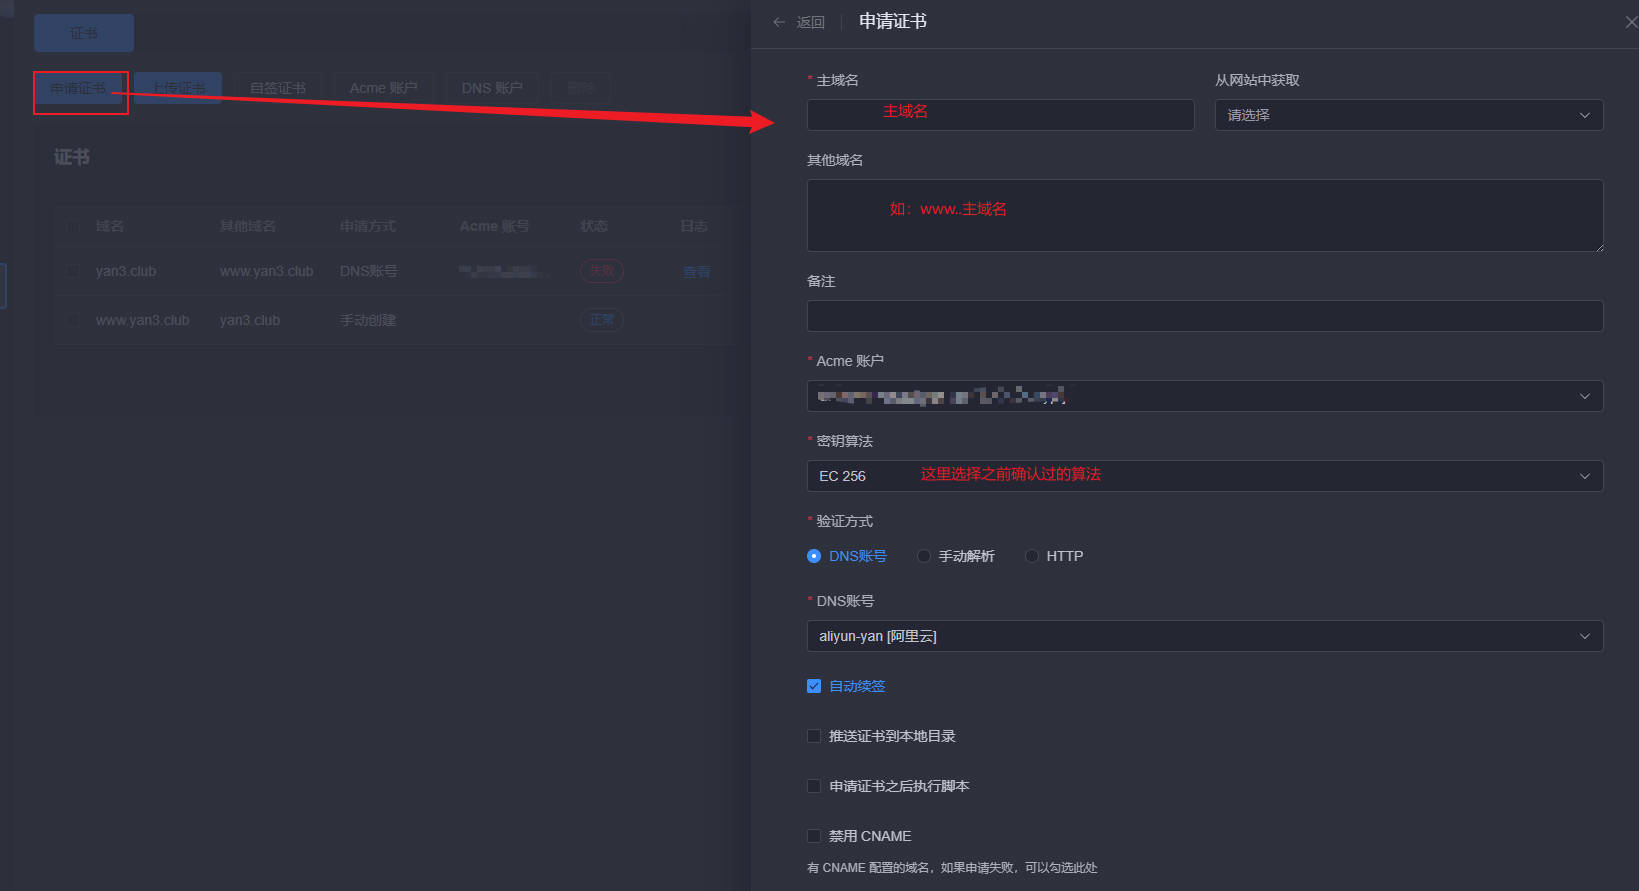
Task: Click the 申请证书 button in the left panel
Action: [x=79, y=89]
